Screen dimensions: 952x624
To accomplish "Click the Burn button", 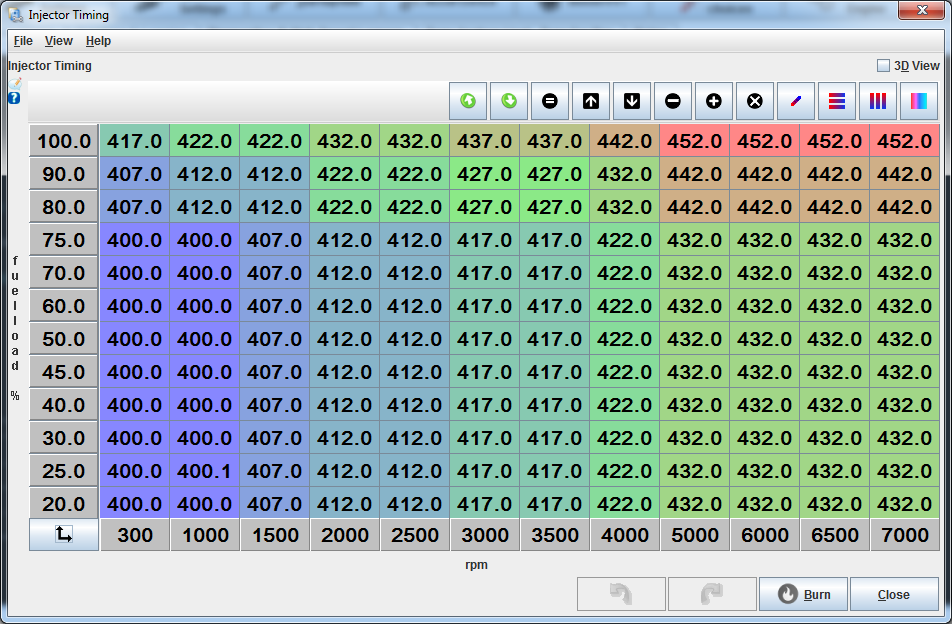I will tap(803, 594).
